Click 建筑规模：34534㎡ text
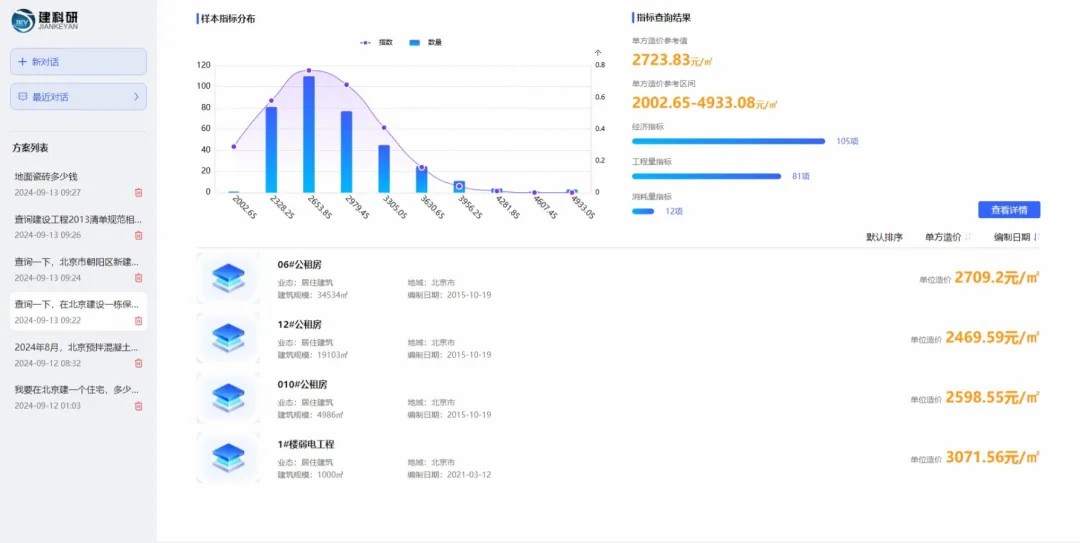This screenshot has height=543, width=1080. [x=313, y=295]
